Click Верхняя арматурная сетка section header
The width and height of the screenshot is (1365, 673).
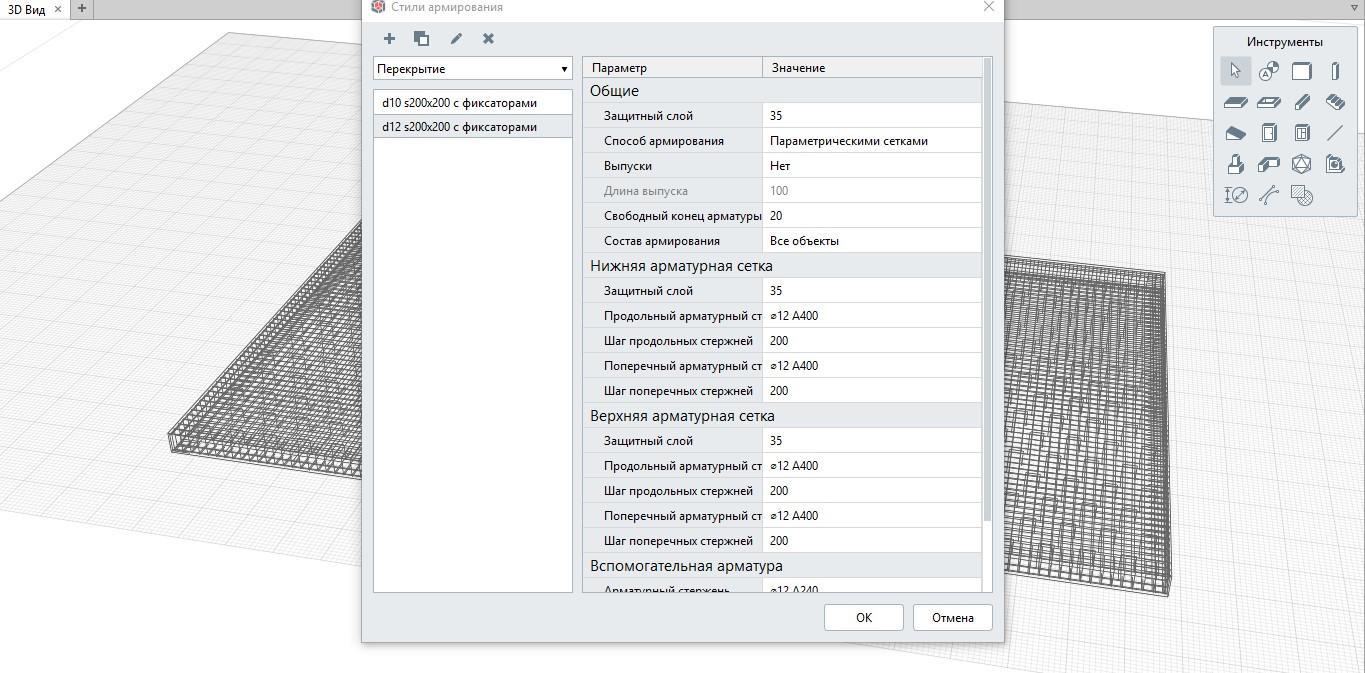point(782,416)
